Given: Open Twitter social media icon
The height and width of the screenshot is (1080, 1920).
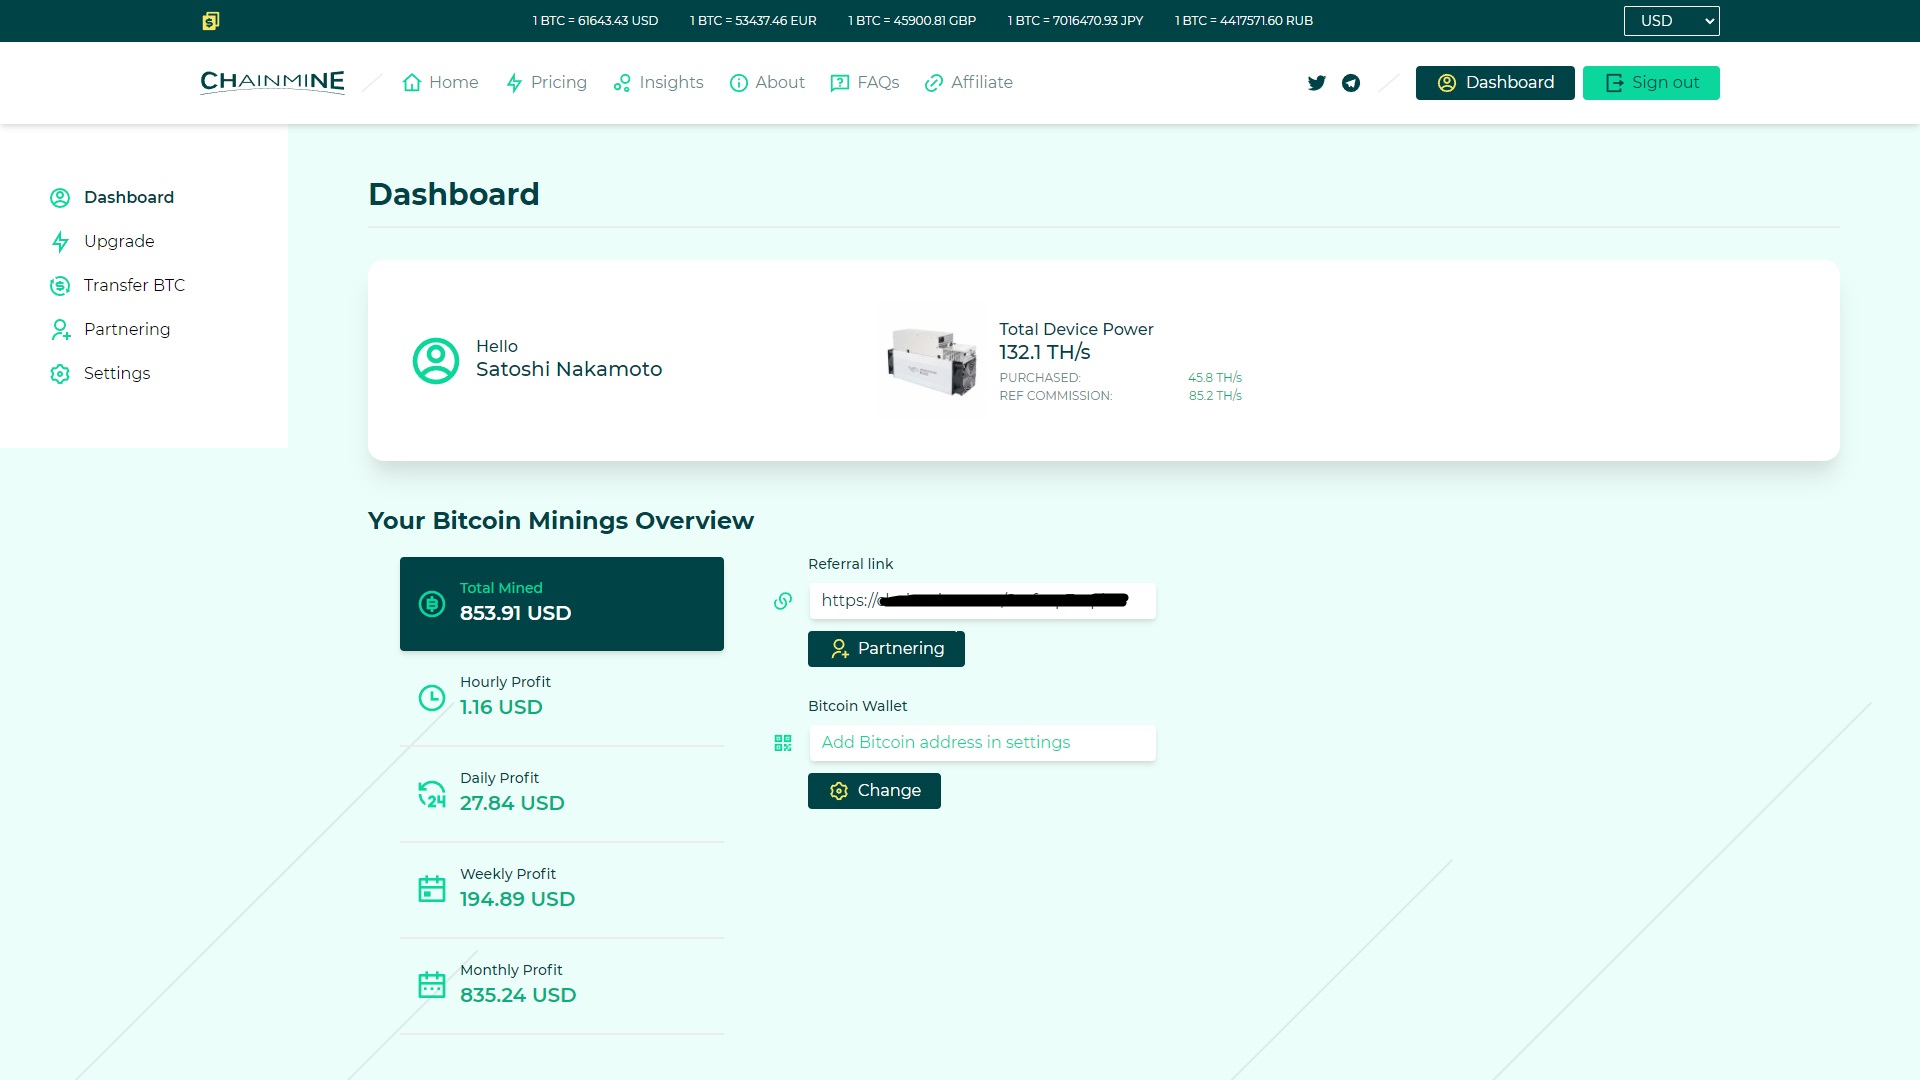Looking at the screenshot, I should pos(1316,82).
